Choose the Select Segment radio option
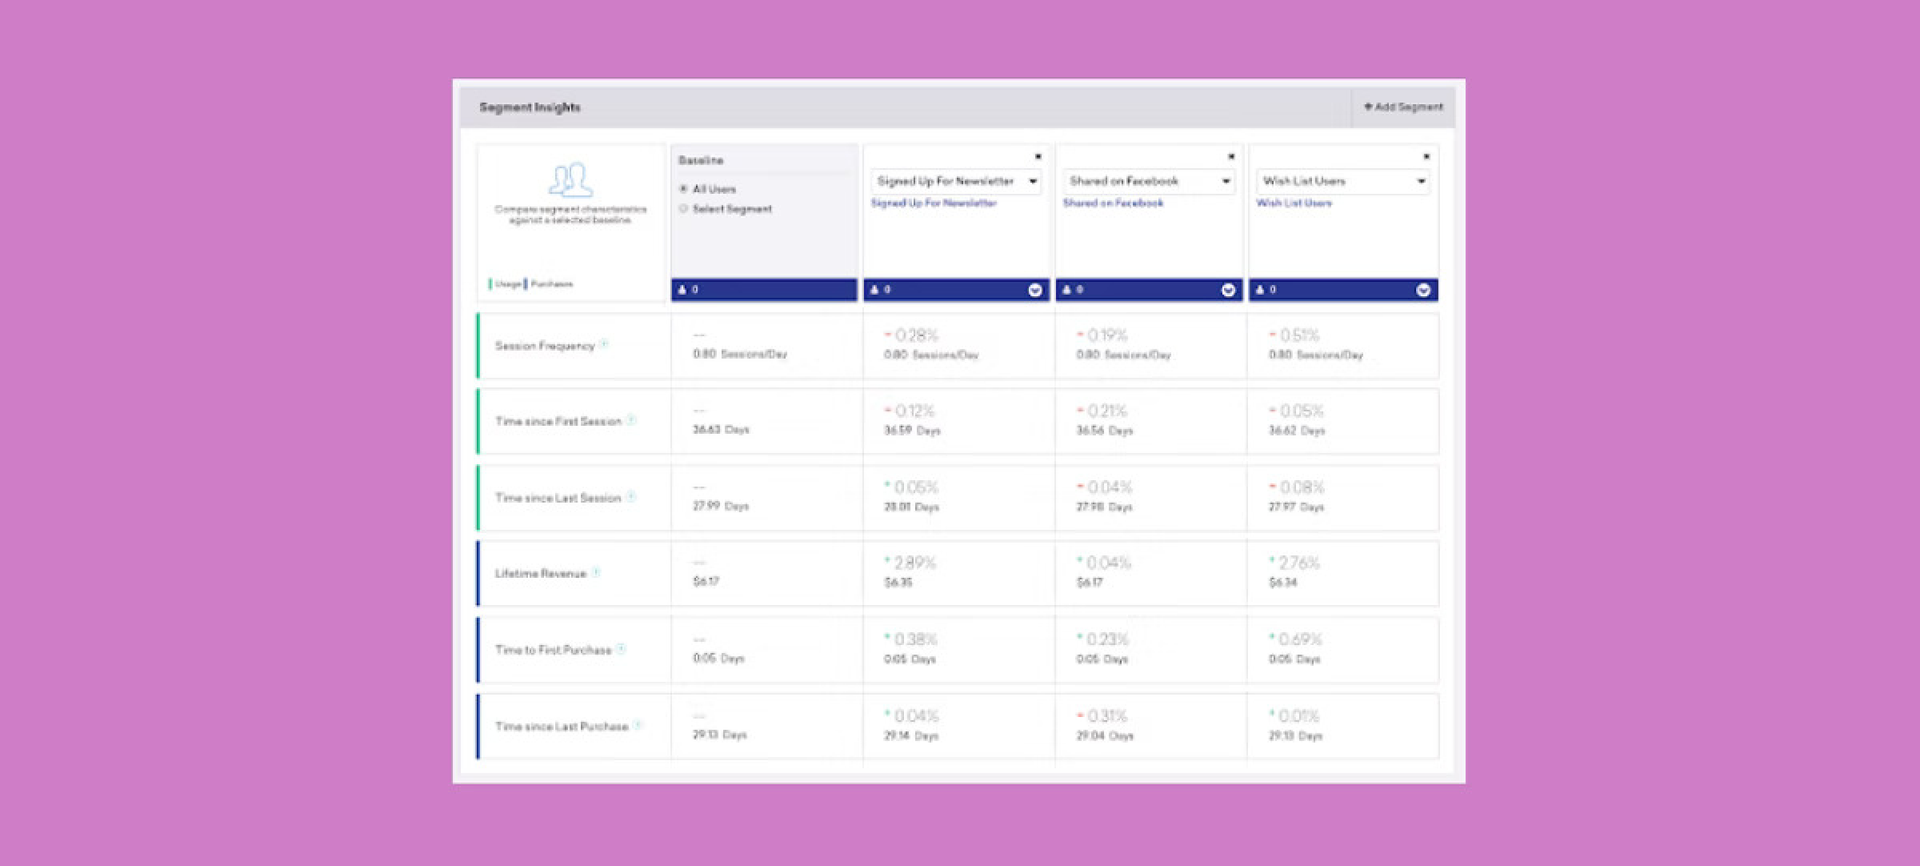 pos(684,209)
